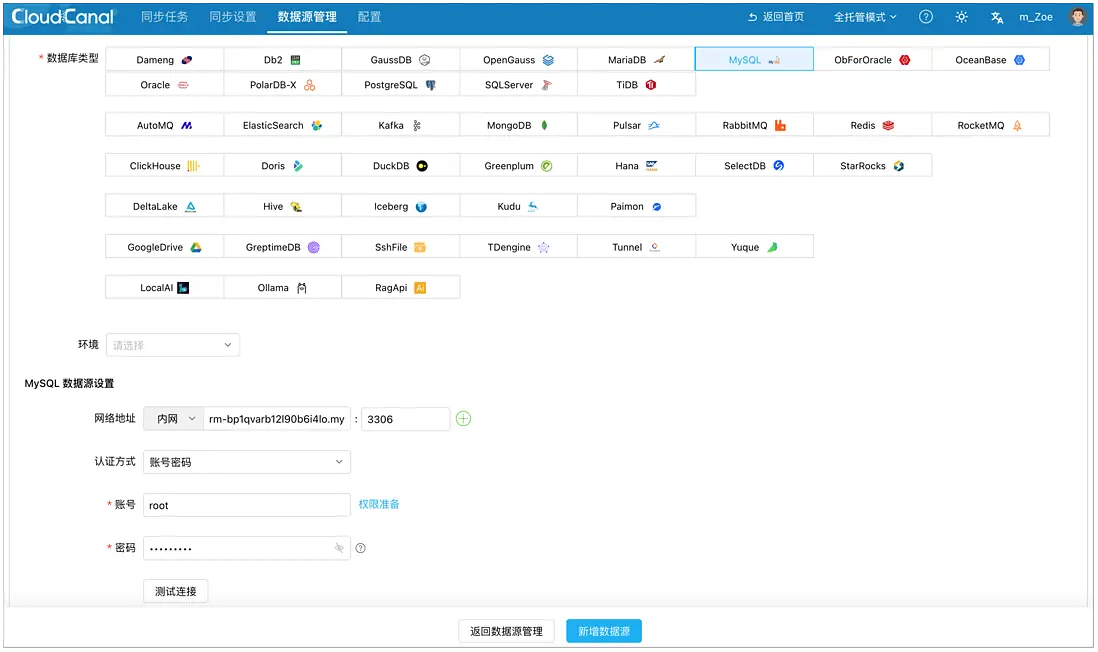1098x652 pixels.
Task: Switch to the 同步任务 tab
Action: [x=165, y=17]
